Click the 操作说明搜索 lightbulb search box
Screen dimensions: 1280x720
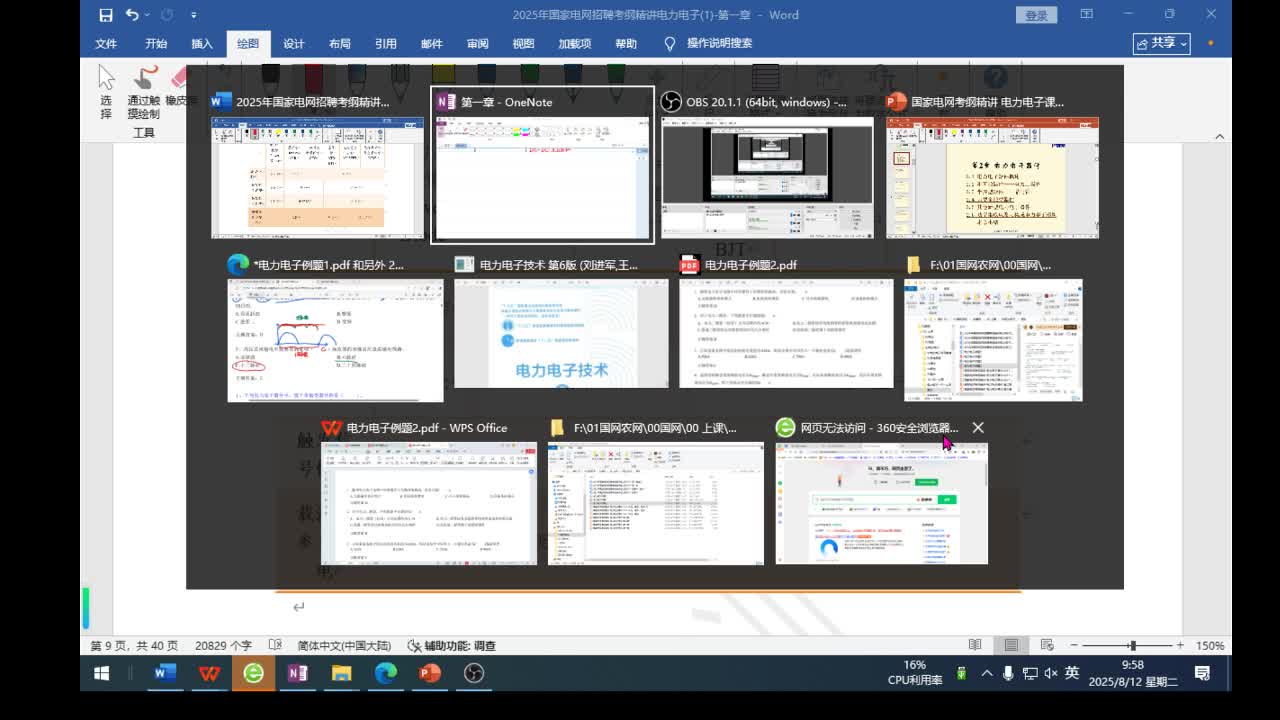(x=708, y=44)
